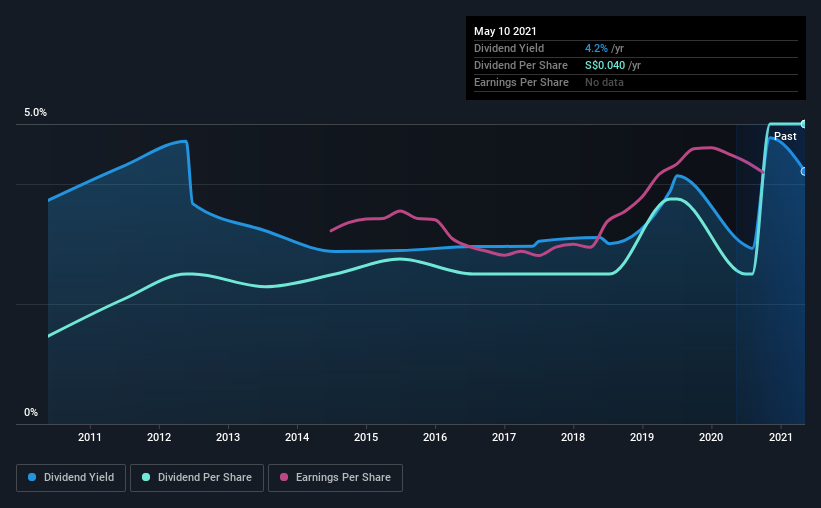The image size is (821, 508).
Task: Click the blue Dividend Yield legend dot
Action: pos(32,477)
